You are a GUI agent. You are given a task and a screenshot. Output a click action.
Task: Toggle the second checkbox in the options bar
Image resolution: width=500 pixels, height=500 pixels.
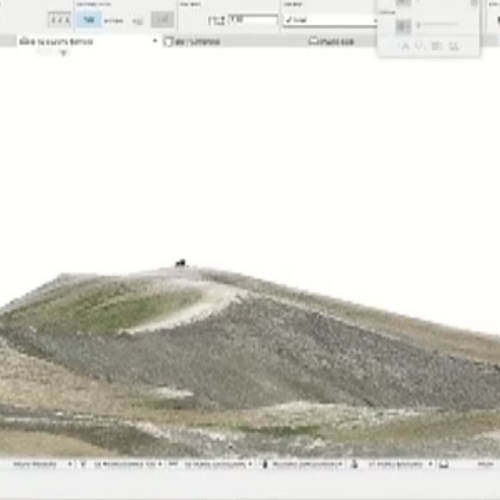point(312,41)
